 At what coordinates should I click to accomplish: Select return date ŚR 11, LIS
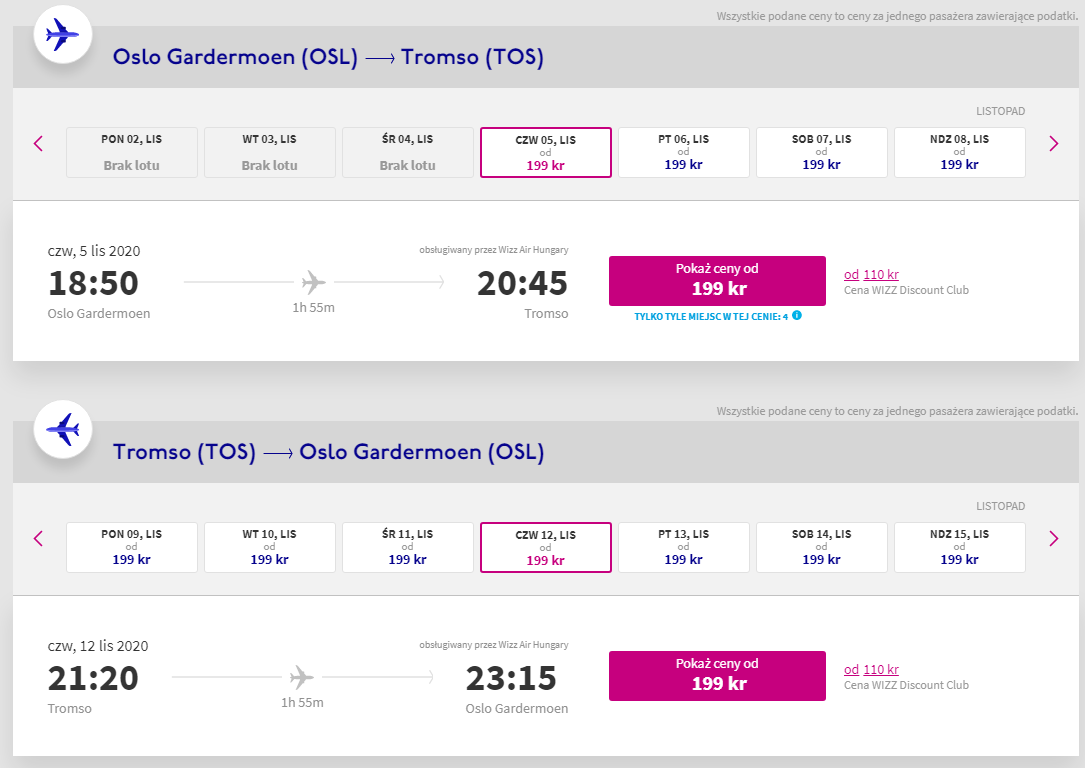click(408, 547)
